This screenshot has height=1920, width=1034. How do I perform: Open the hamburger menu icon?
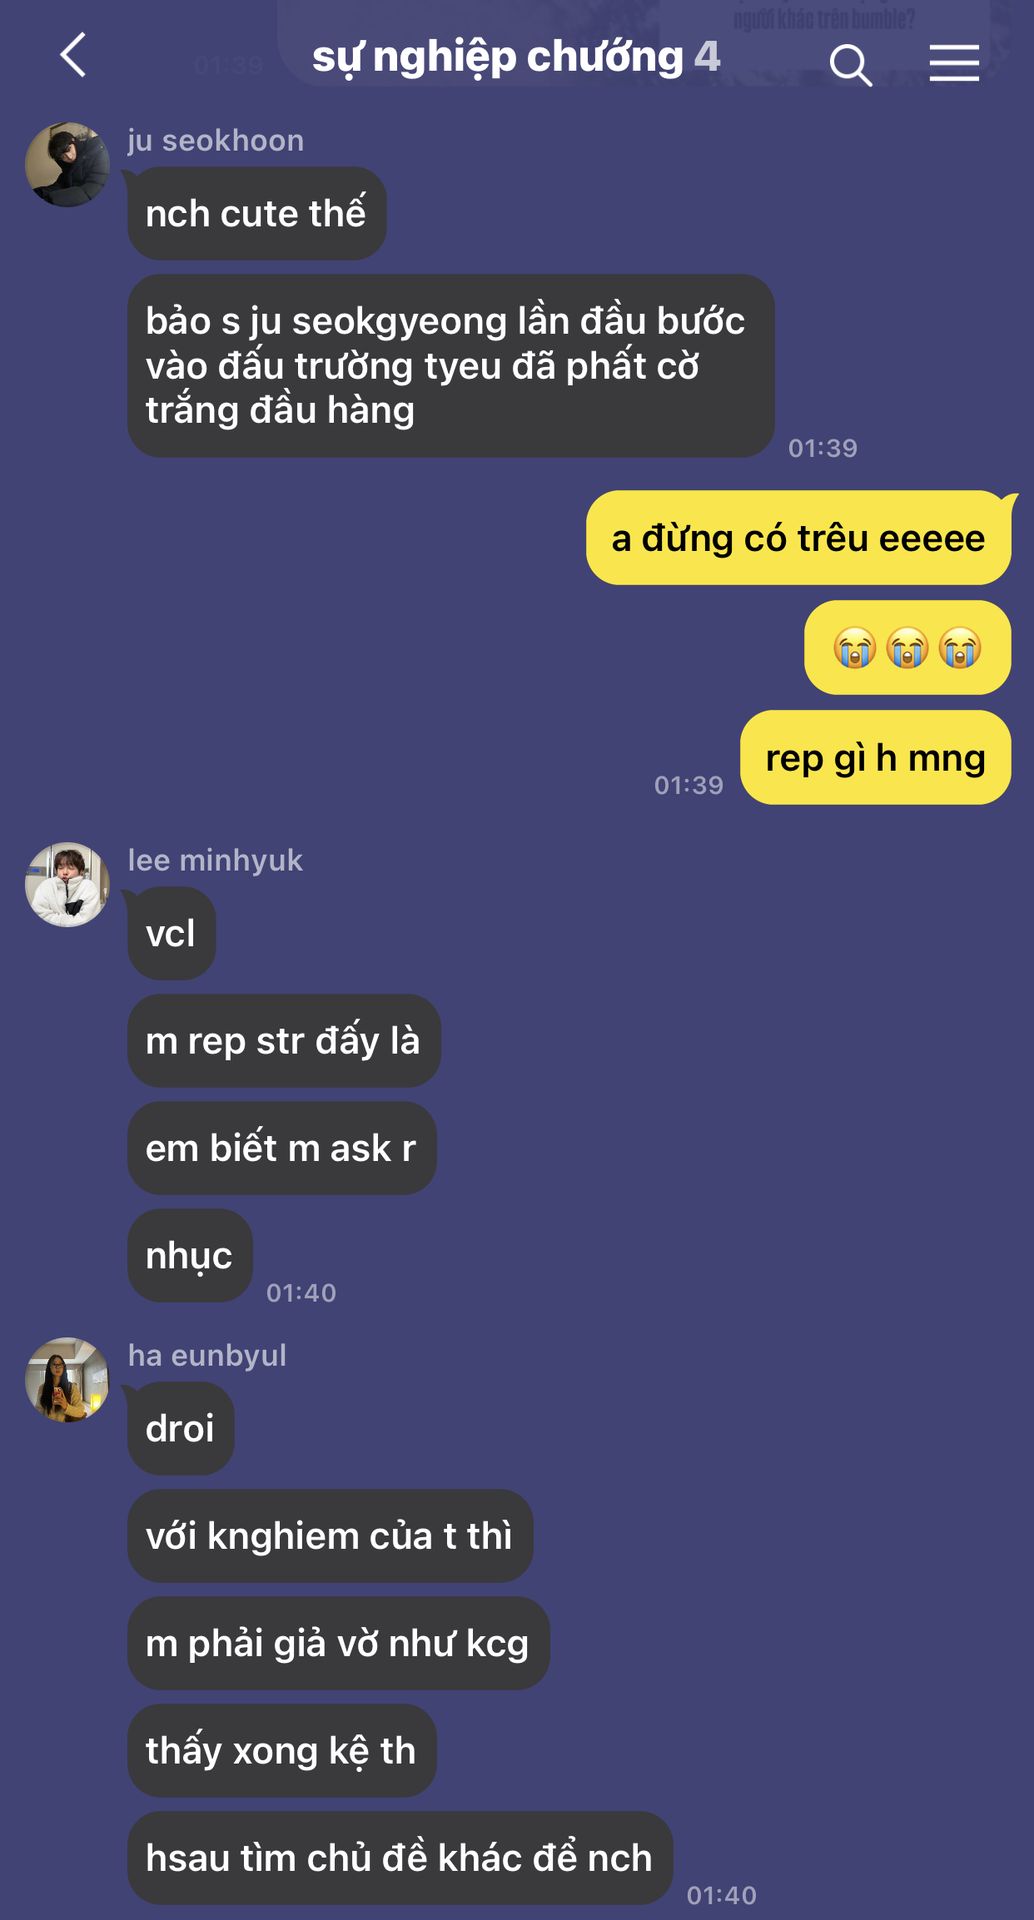click(954, 63)
